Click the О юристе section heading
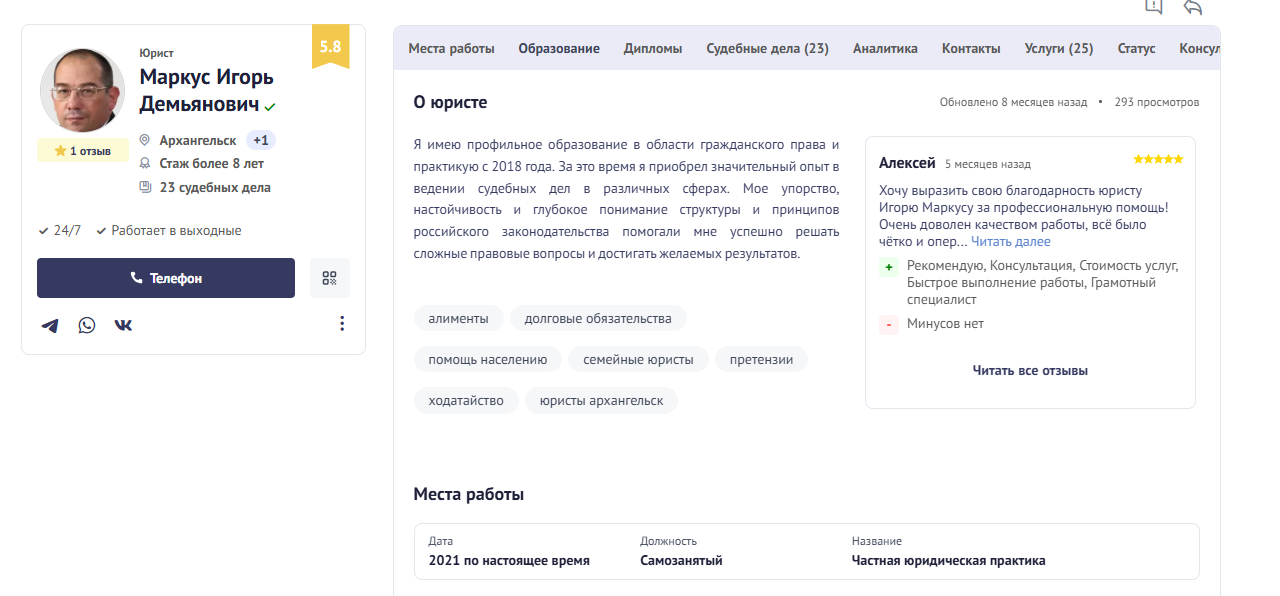This screenshot has height=596, width=1280. [451, 102]
